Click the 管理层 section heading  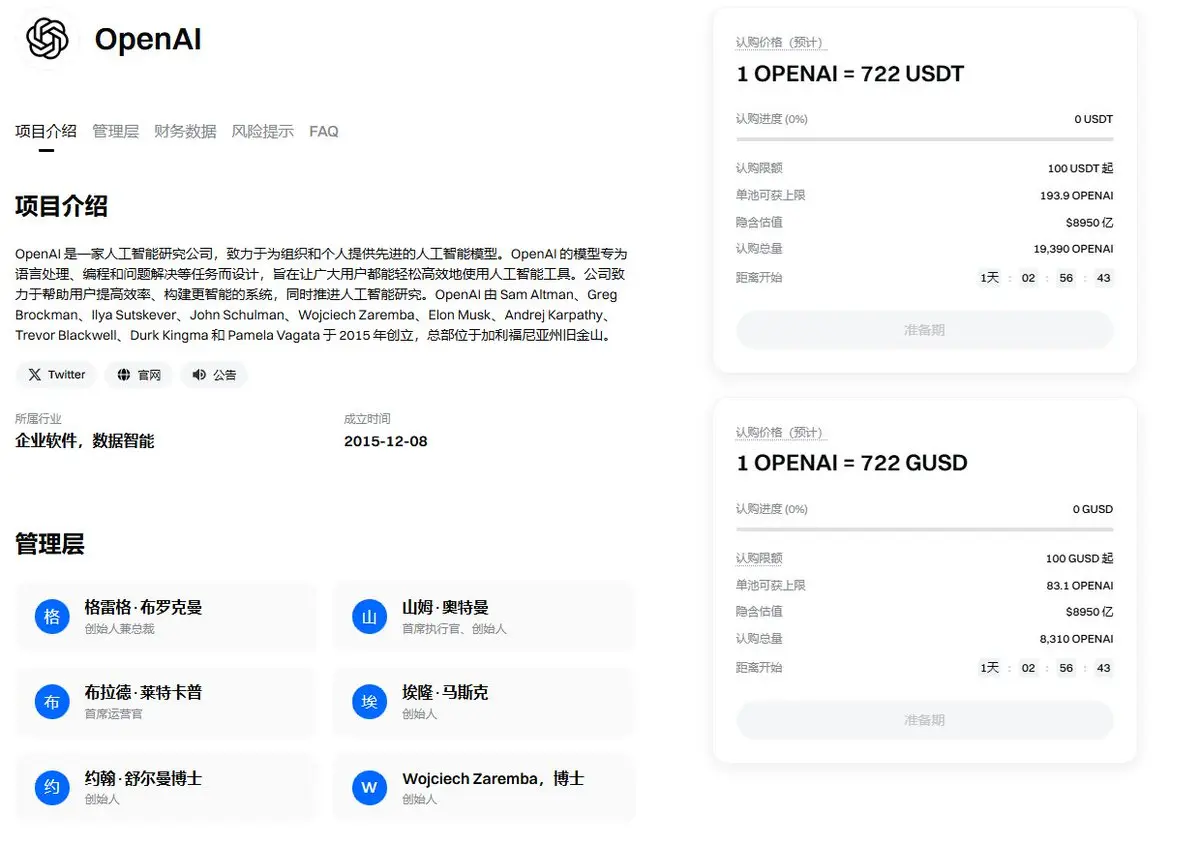(x=50, y=544)
